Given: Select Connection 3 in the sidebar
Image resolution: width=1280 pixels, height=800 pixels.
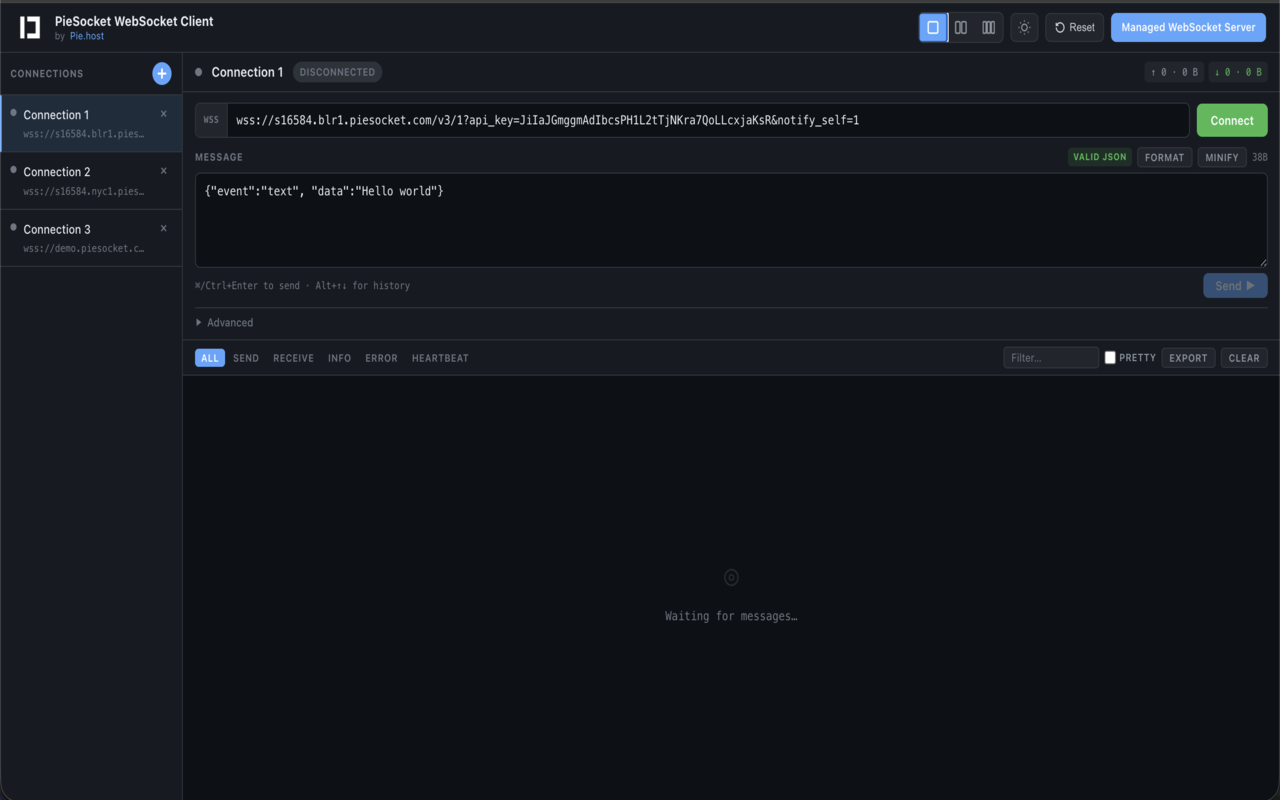Looking at the screenshot, I should pyautogui.click(x=91, y=238).
